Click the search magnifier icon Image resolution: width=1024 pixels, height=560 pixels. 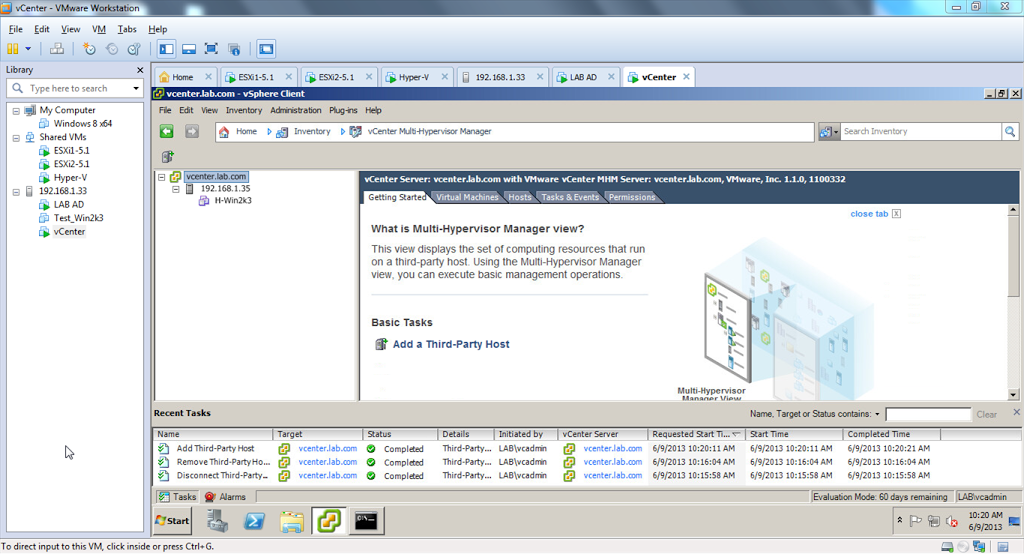[1010, 132]
